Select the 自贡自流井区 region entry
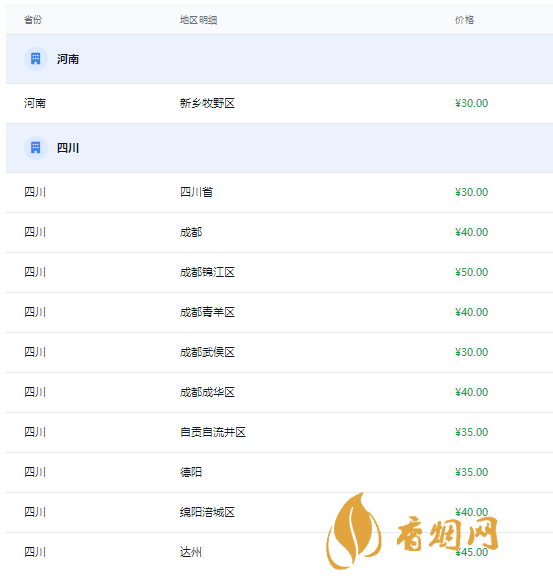Screen dimensions: 553x580 pos(213,432)
